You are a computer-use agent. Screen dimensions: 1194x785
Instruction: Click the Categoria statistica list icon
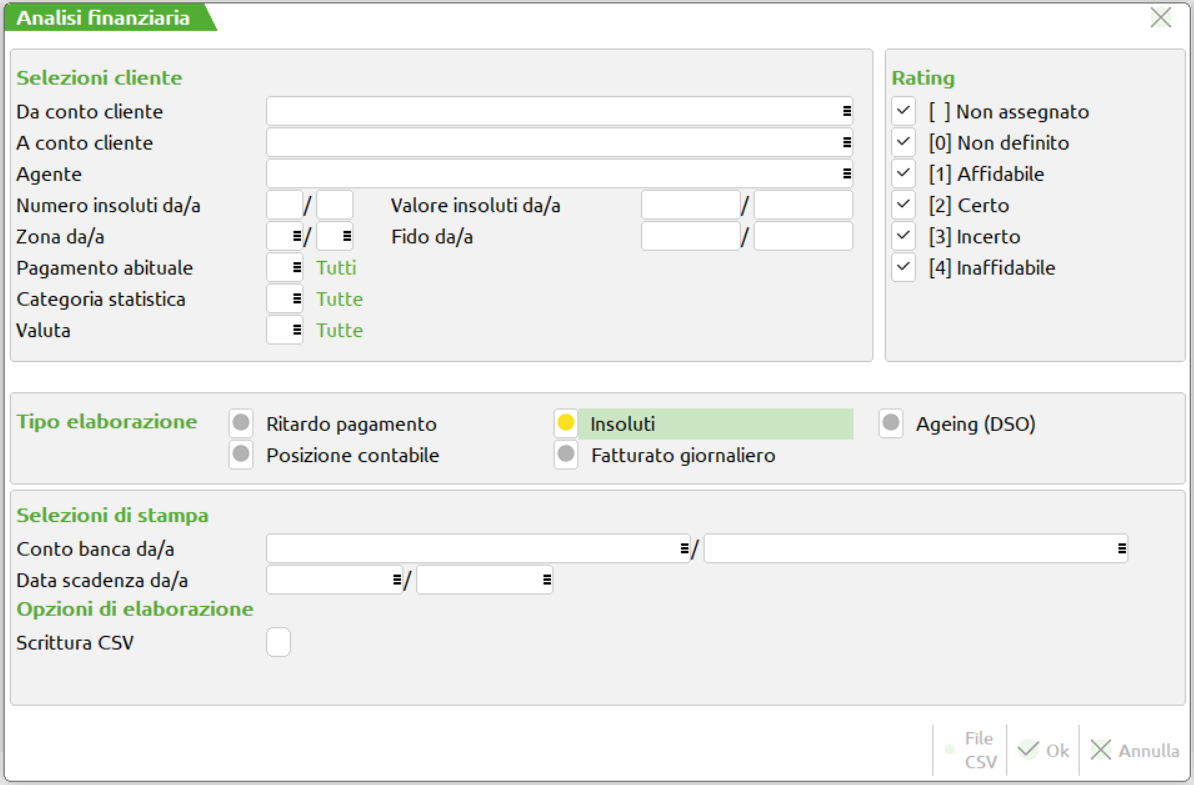tap(296, 299)
